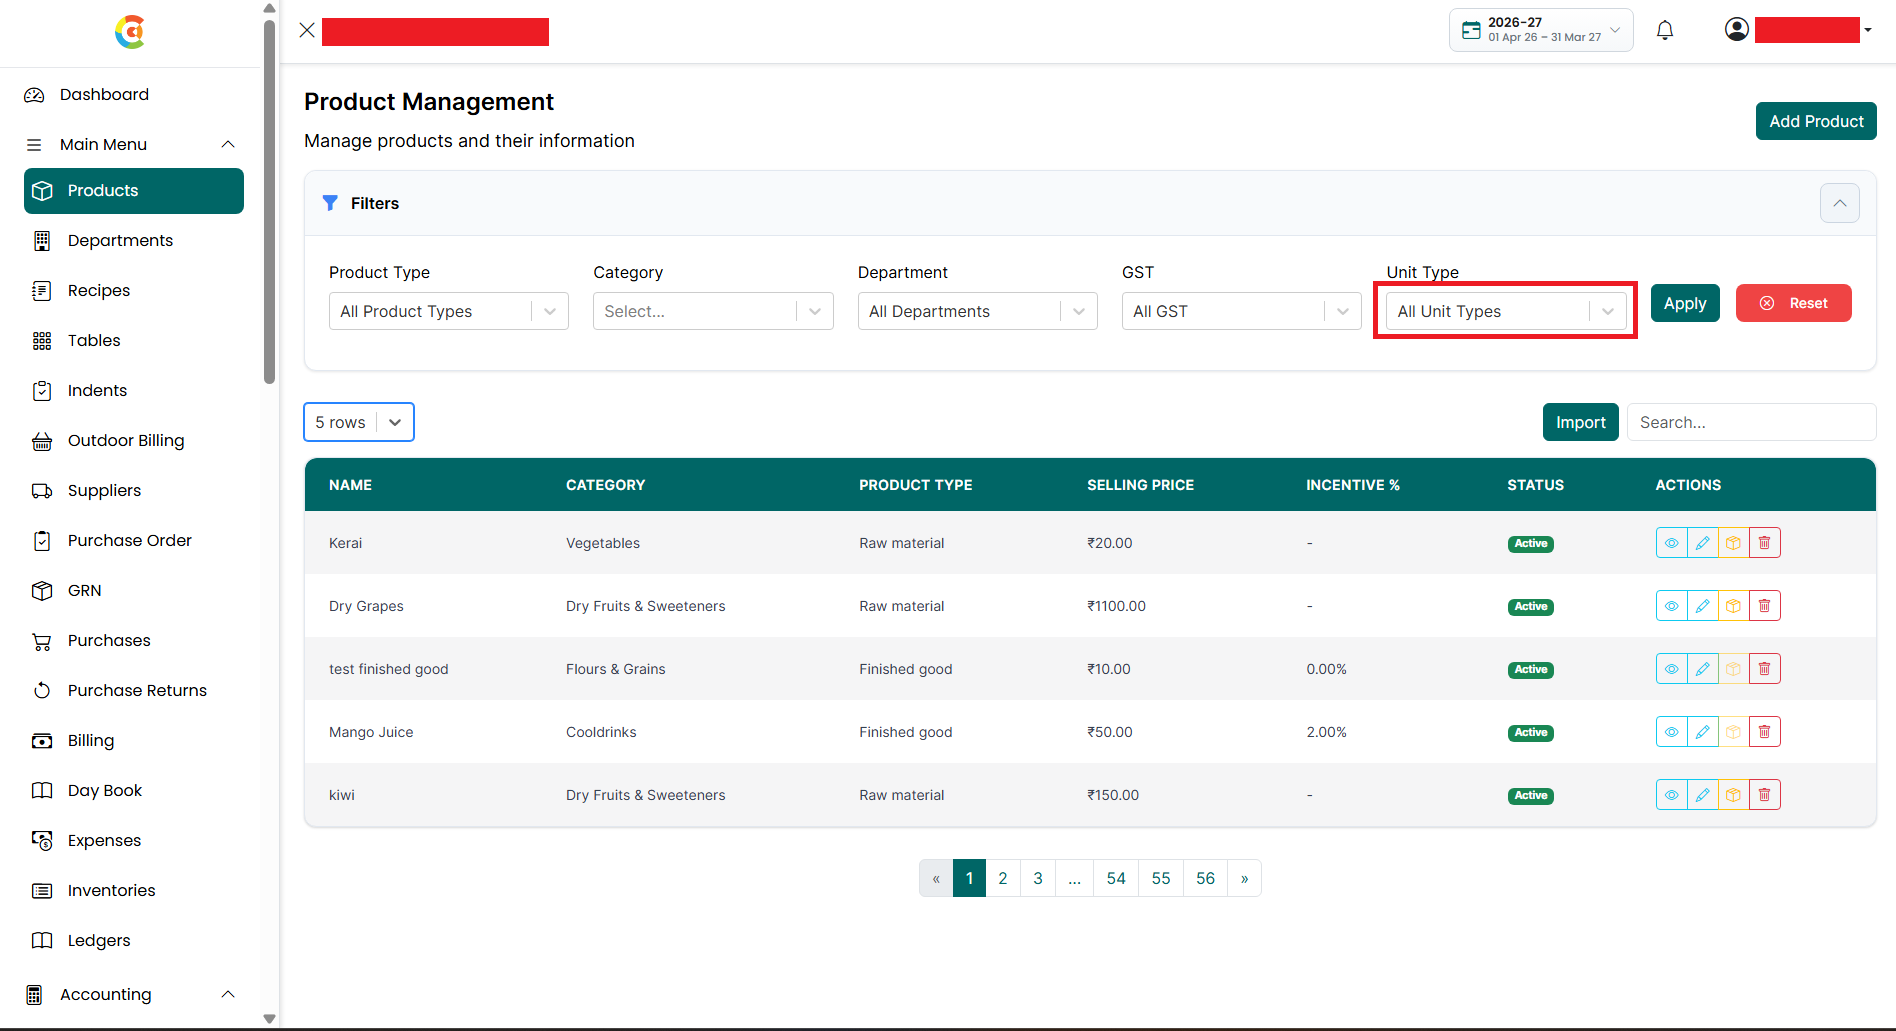View details of Dry Grapes product
This screenshot has height=1031, width=1896.
click(x=1671, y=606)
